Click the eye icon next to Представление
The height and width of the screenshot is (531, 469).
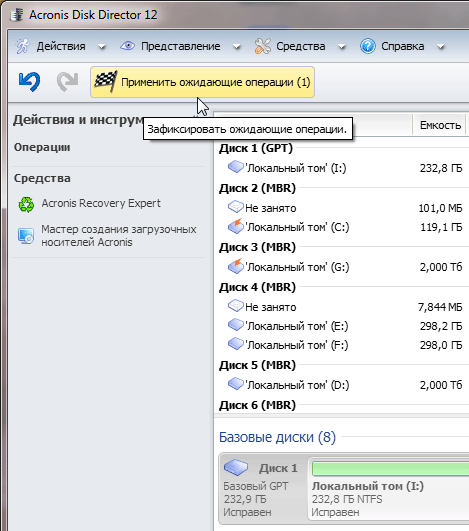[x=128, y=46]
